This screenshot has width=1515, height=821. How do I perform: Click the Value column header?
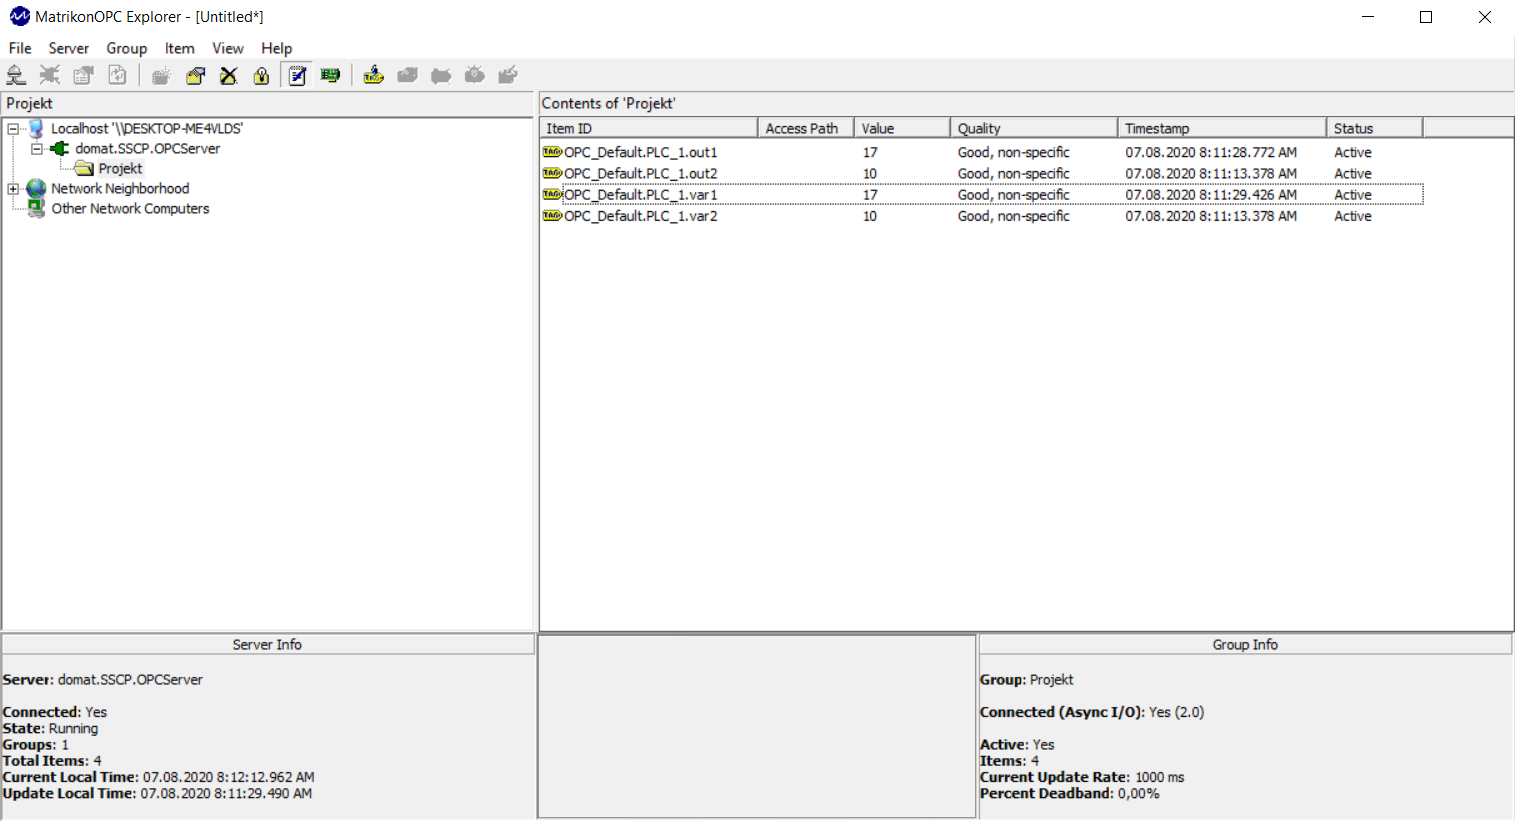(x=902, y=128)
